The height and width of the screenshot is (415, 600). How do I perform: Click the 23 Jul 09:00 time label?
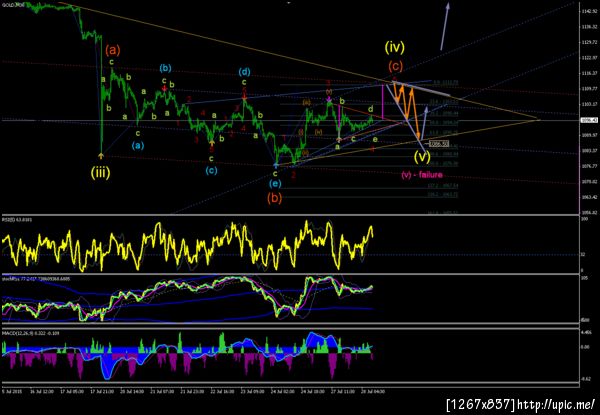point(251,392)
